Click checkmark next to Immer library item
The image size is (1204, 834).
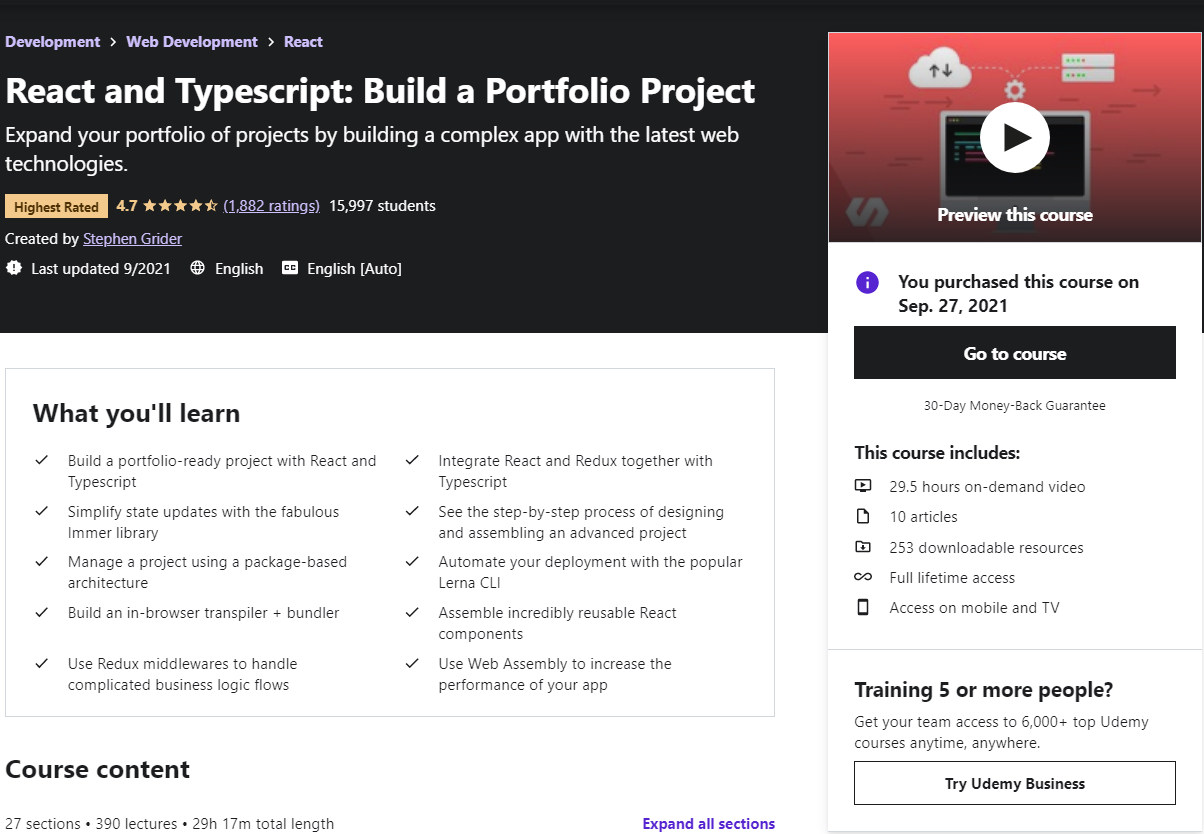pos(42,511)
